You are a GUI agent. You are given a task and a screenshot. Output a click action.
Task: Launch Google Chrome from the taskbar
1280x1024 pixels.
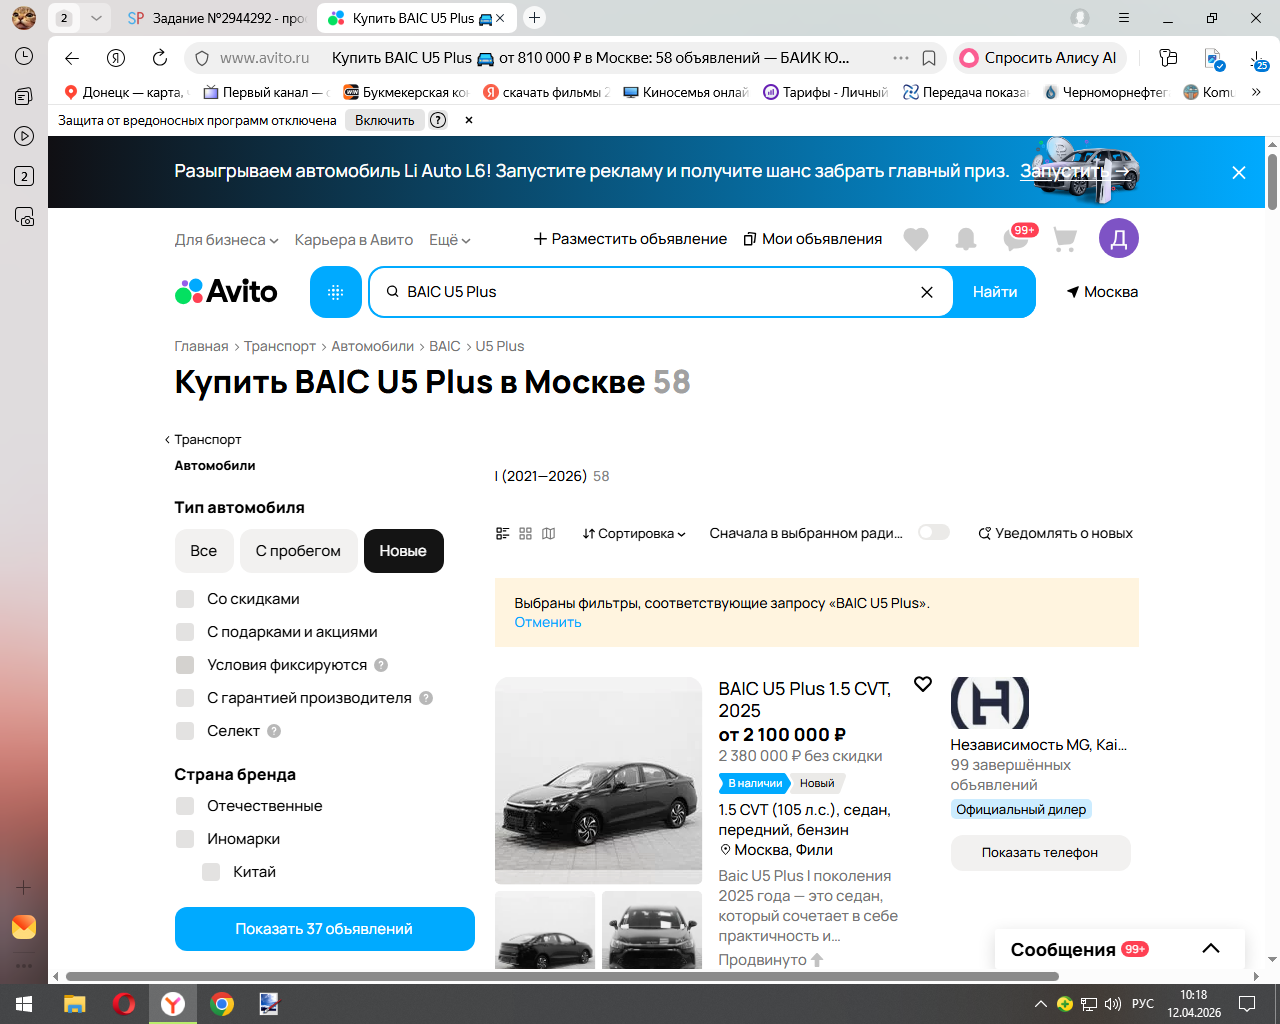(222, 1004)
